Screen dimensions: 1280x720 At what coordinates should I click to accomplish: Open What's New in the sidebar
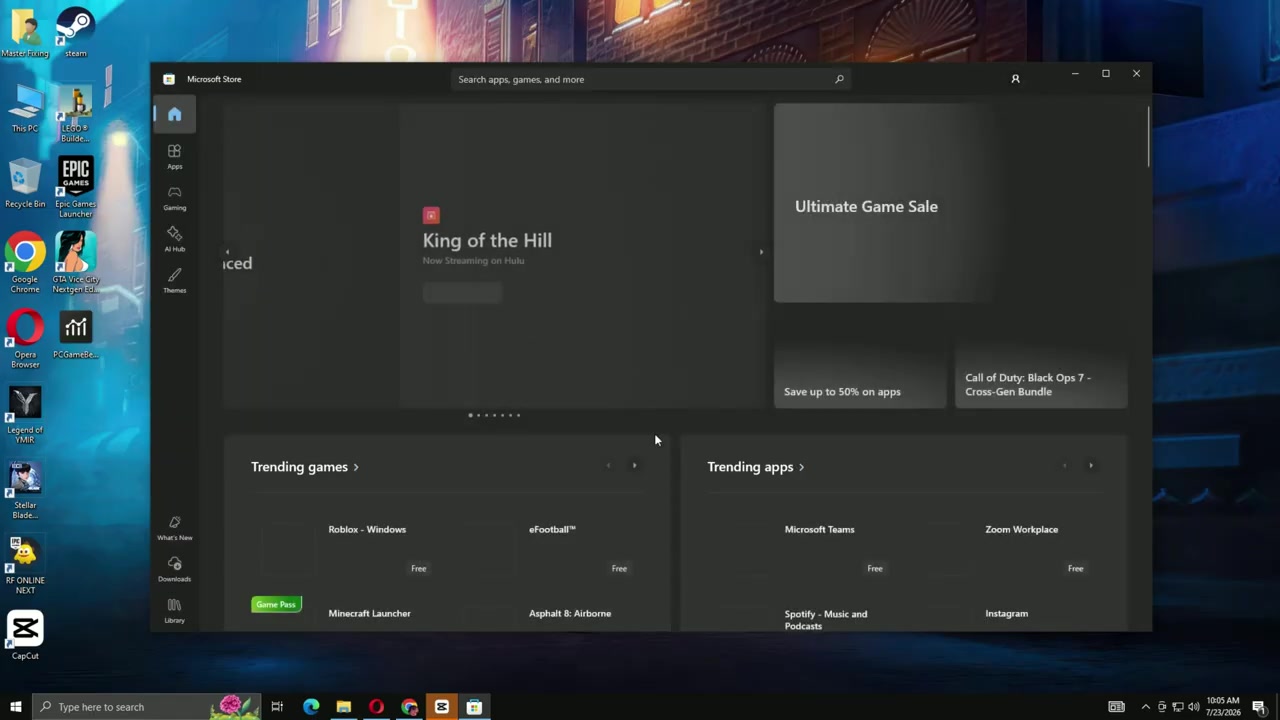tap(174, 528)
